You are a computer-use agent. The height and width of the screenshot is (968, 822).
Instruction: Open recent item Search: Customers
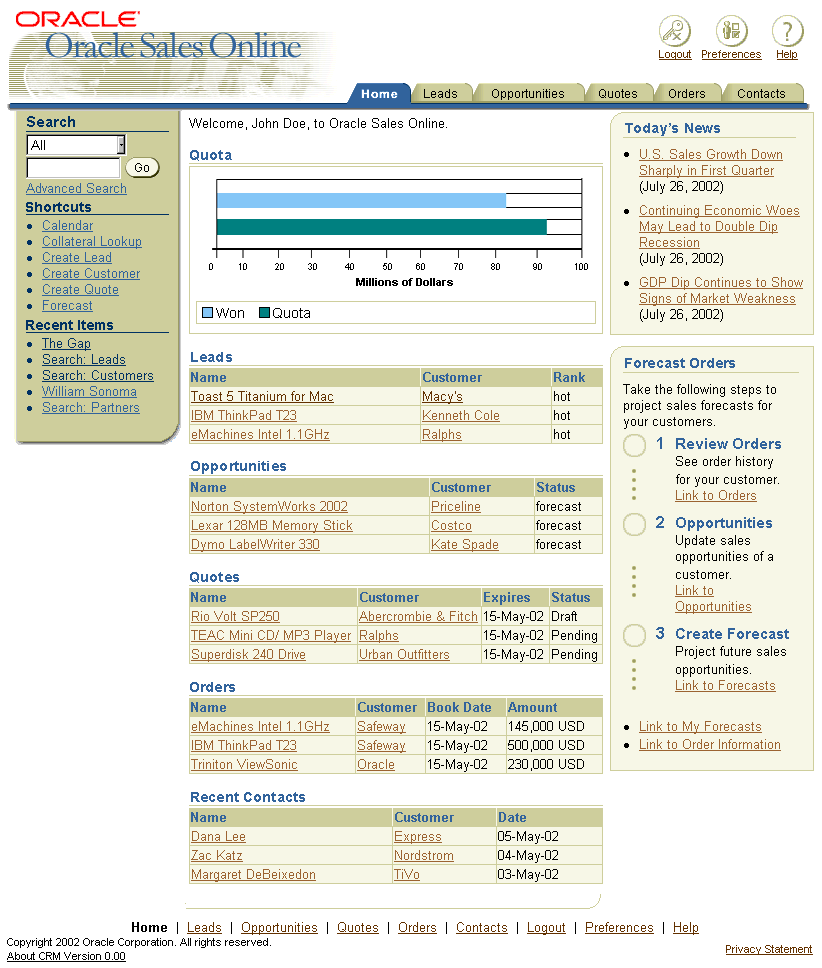(x=98, y=375)
